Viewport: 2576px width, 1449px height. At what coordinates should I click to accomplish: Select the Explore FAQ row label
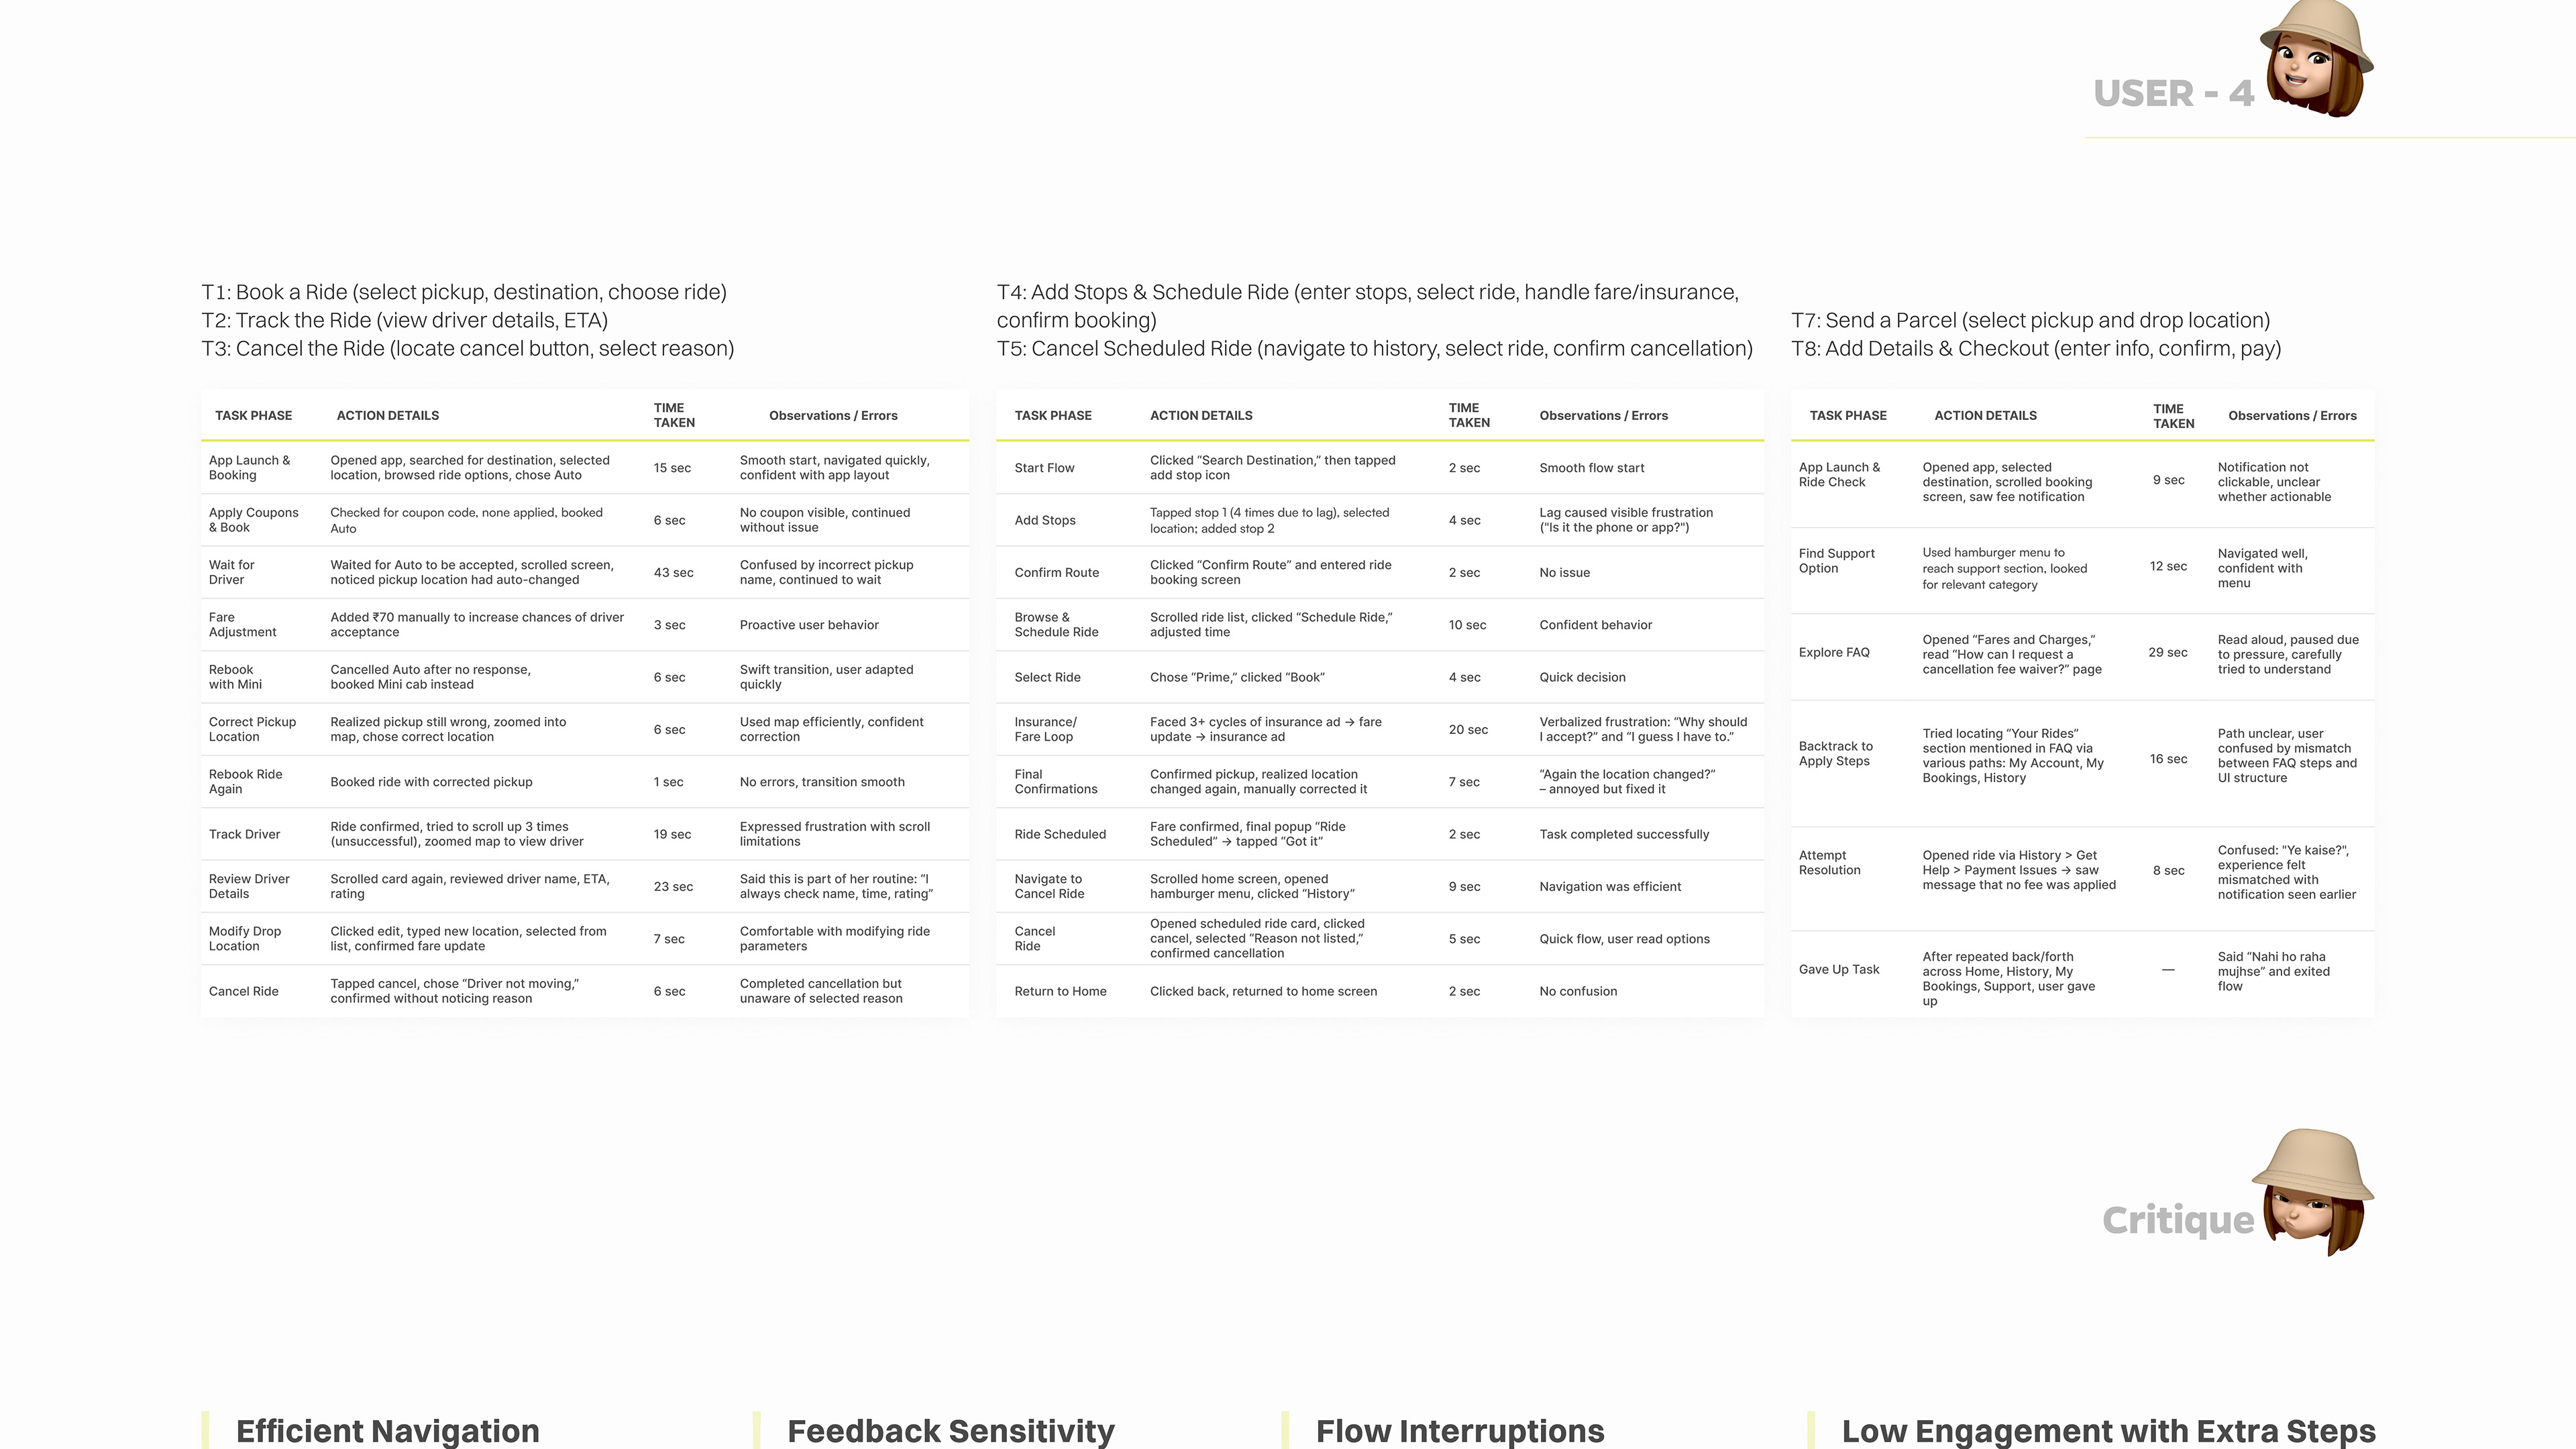click(1833, 653)
